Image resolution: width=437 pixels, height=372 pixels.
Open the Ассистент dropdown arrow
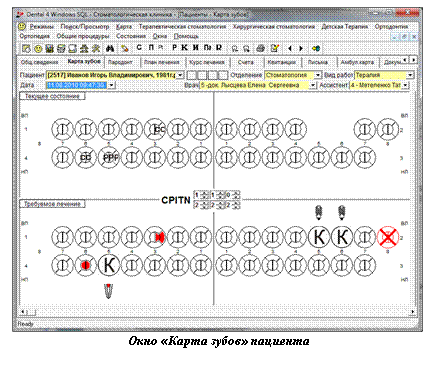point(405,85)
